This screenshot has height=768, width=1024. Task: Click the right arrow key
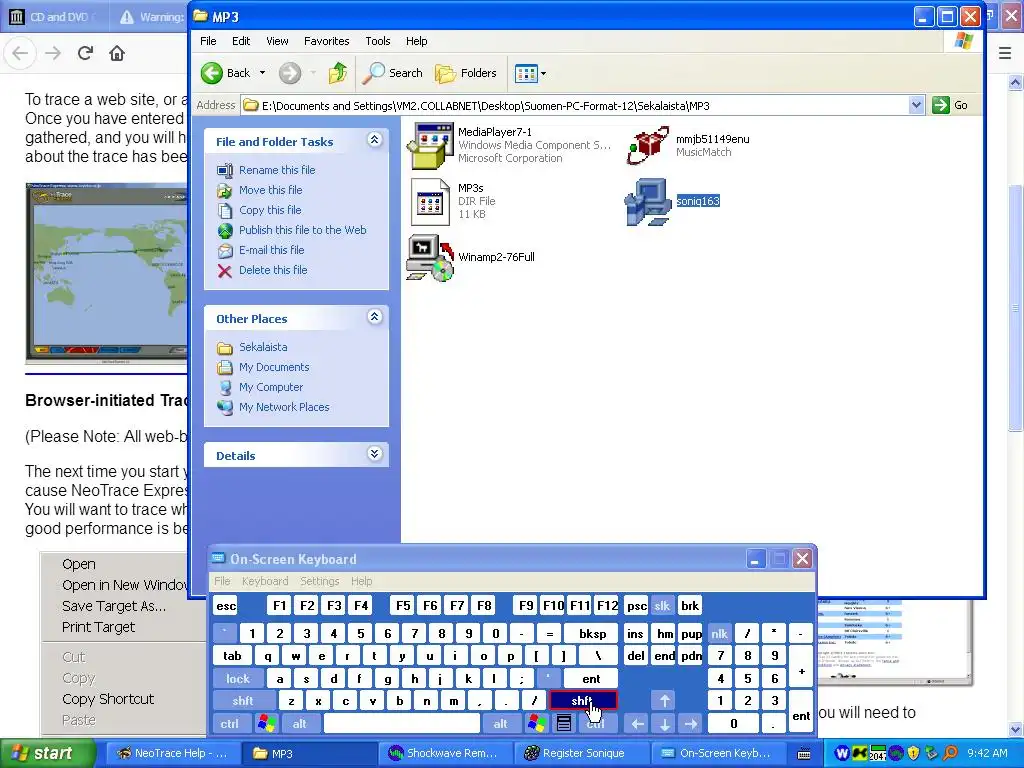691,724
